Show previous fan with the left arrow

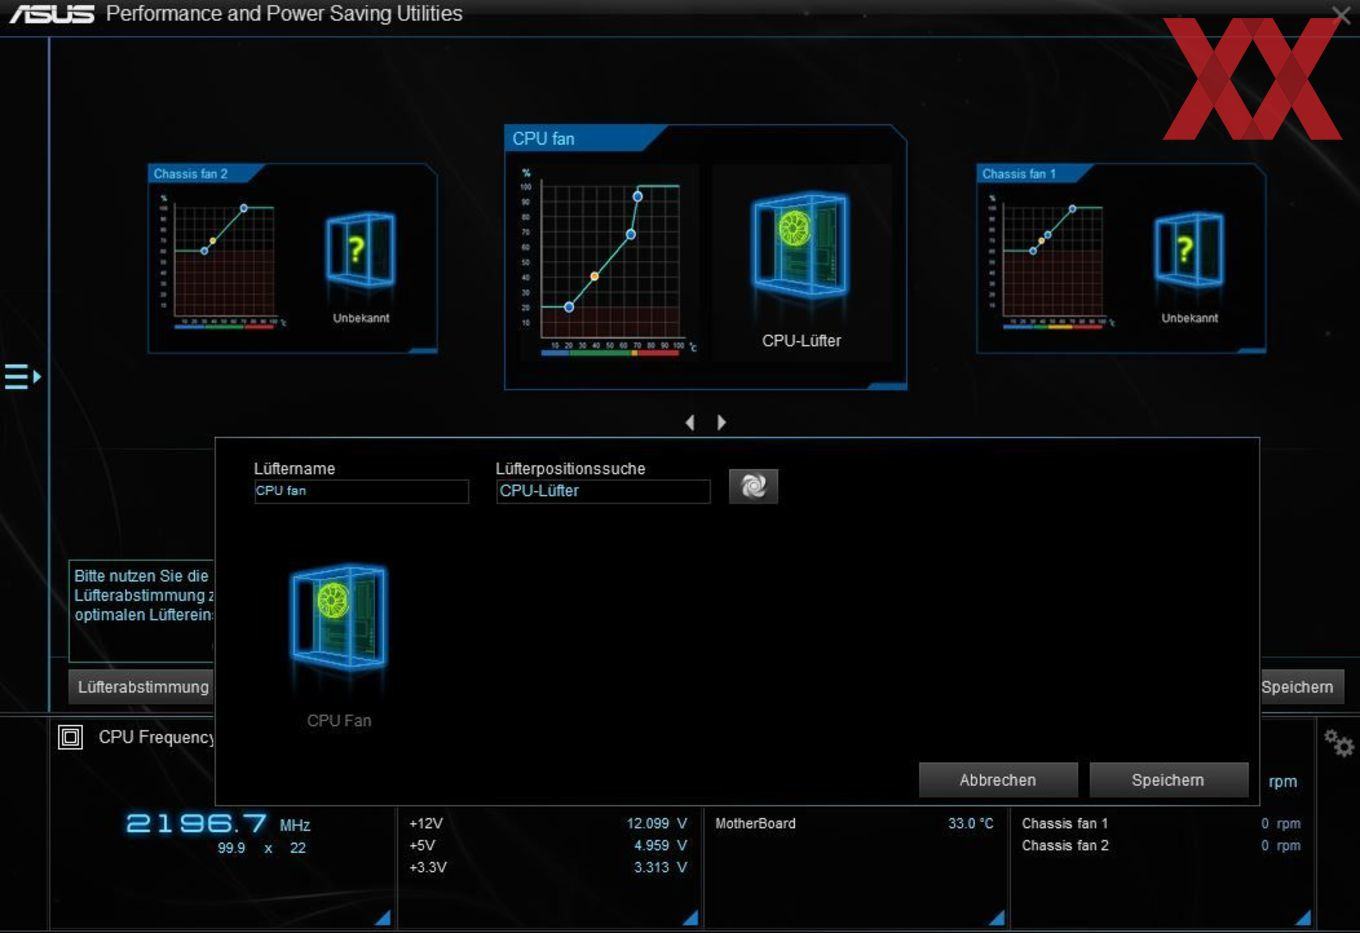[690, 422]
